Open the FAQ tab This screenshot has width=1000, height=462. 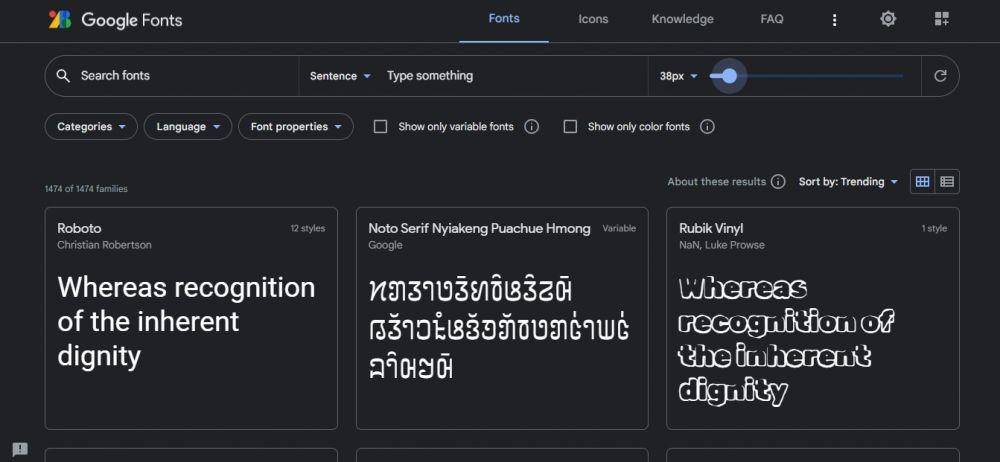[772, 19]
